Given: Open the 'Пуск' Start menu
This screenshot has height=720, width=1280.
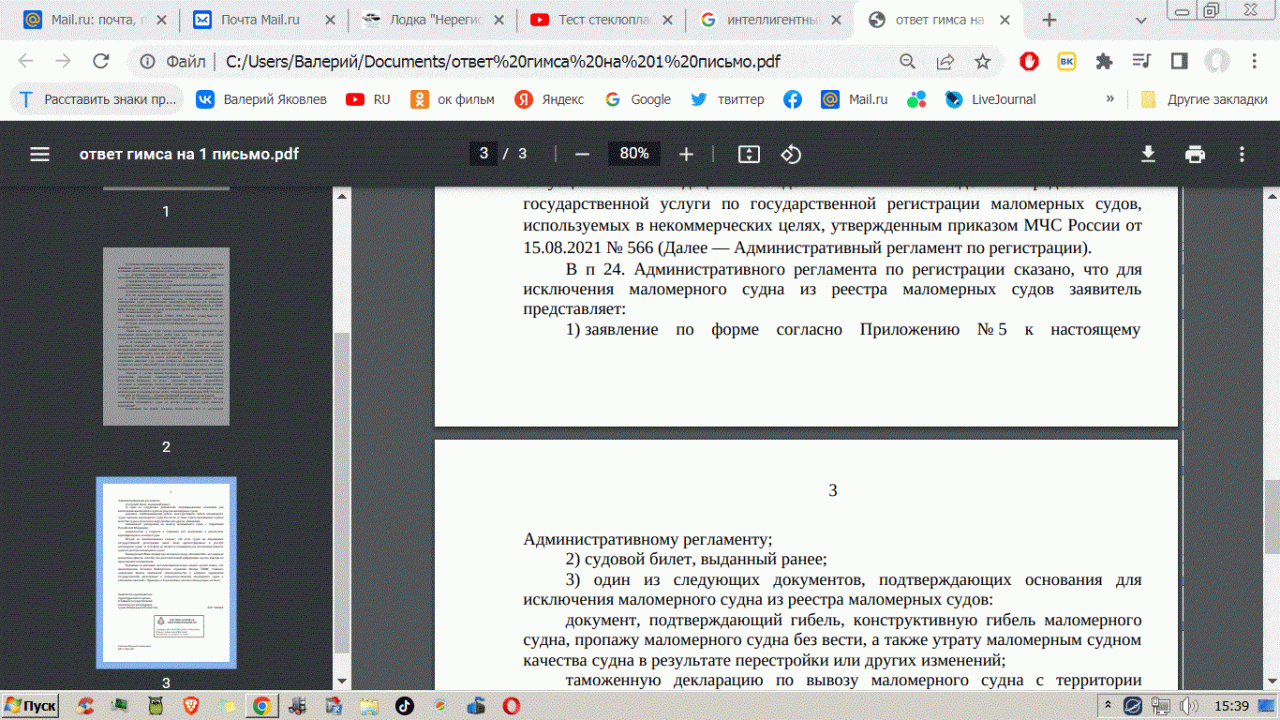Looking at the screenshot, I should (x=29, y=706).
